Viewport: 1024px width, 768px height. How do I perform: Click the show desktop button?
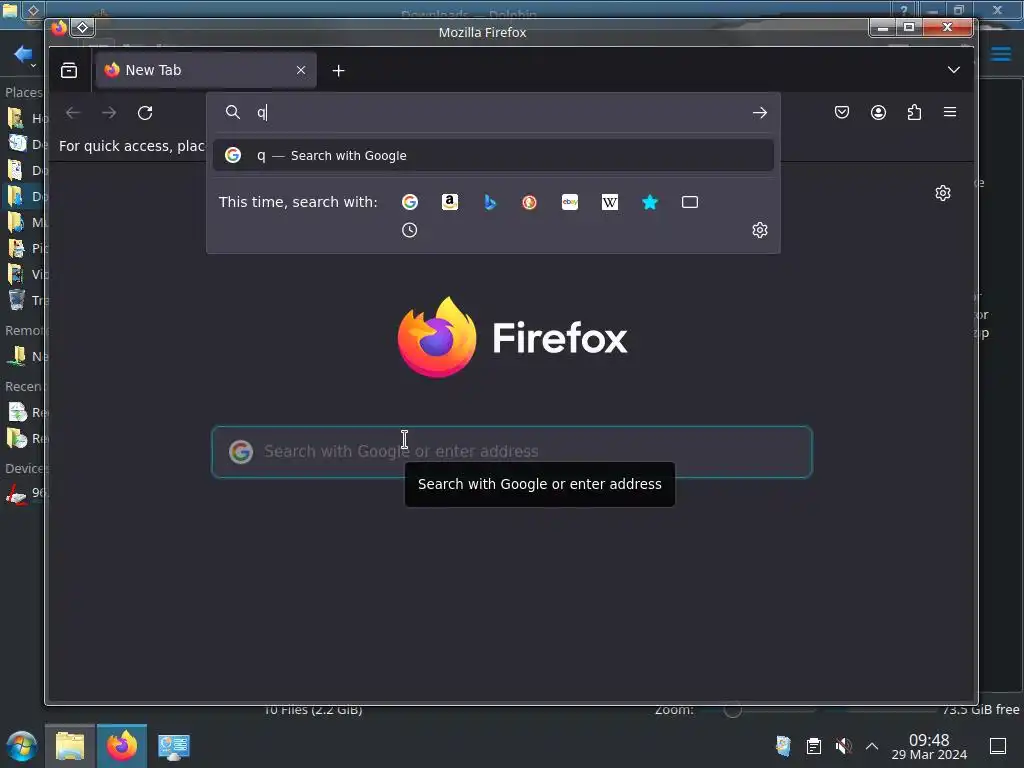pyautogui.click(x=998, y=746)
